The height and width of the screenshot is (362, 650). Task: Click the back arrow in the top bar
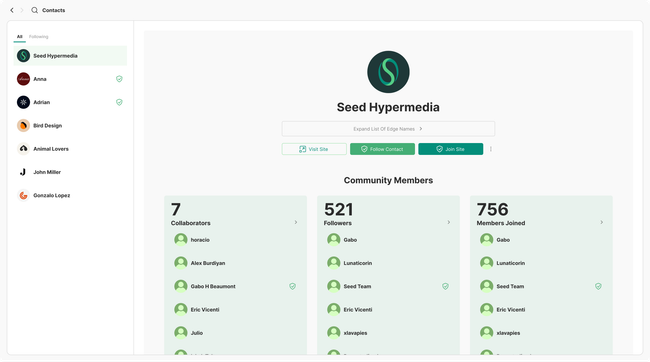click(x=12, y=10)
